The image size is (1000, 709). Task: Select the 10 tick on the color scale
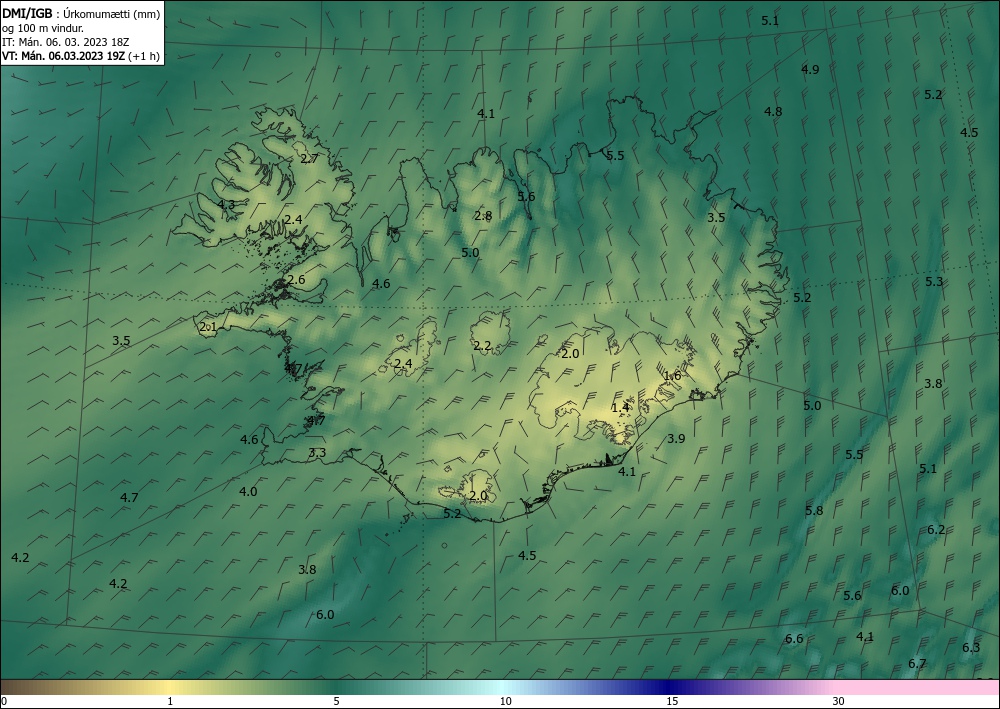point(505,701)
